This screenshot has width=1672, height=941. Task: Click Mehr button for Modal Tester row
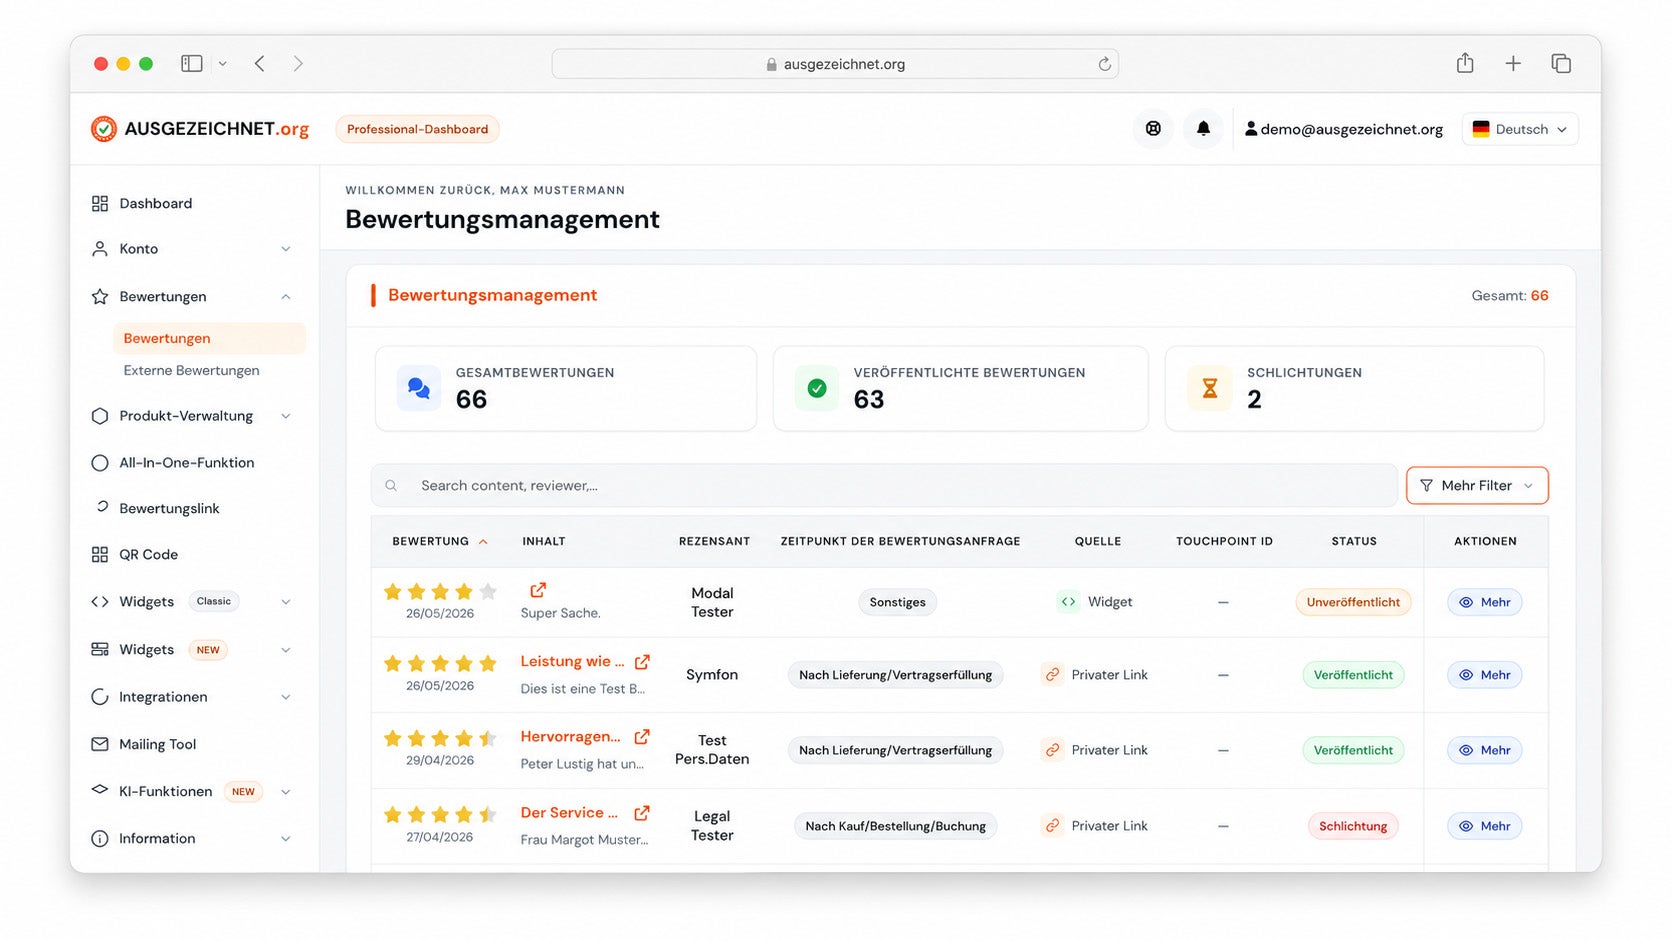tap(1484, 602)
